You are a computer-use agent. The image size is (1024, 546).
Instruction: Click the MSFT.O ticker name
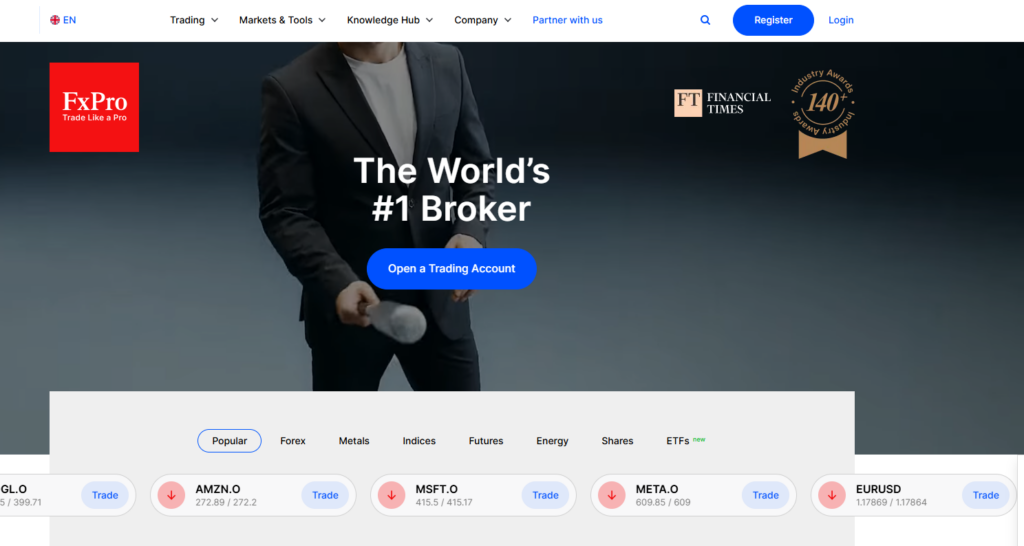pos(436,489)
